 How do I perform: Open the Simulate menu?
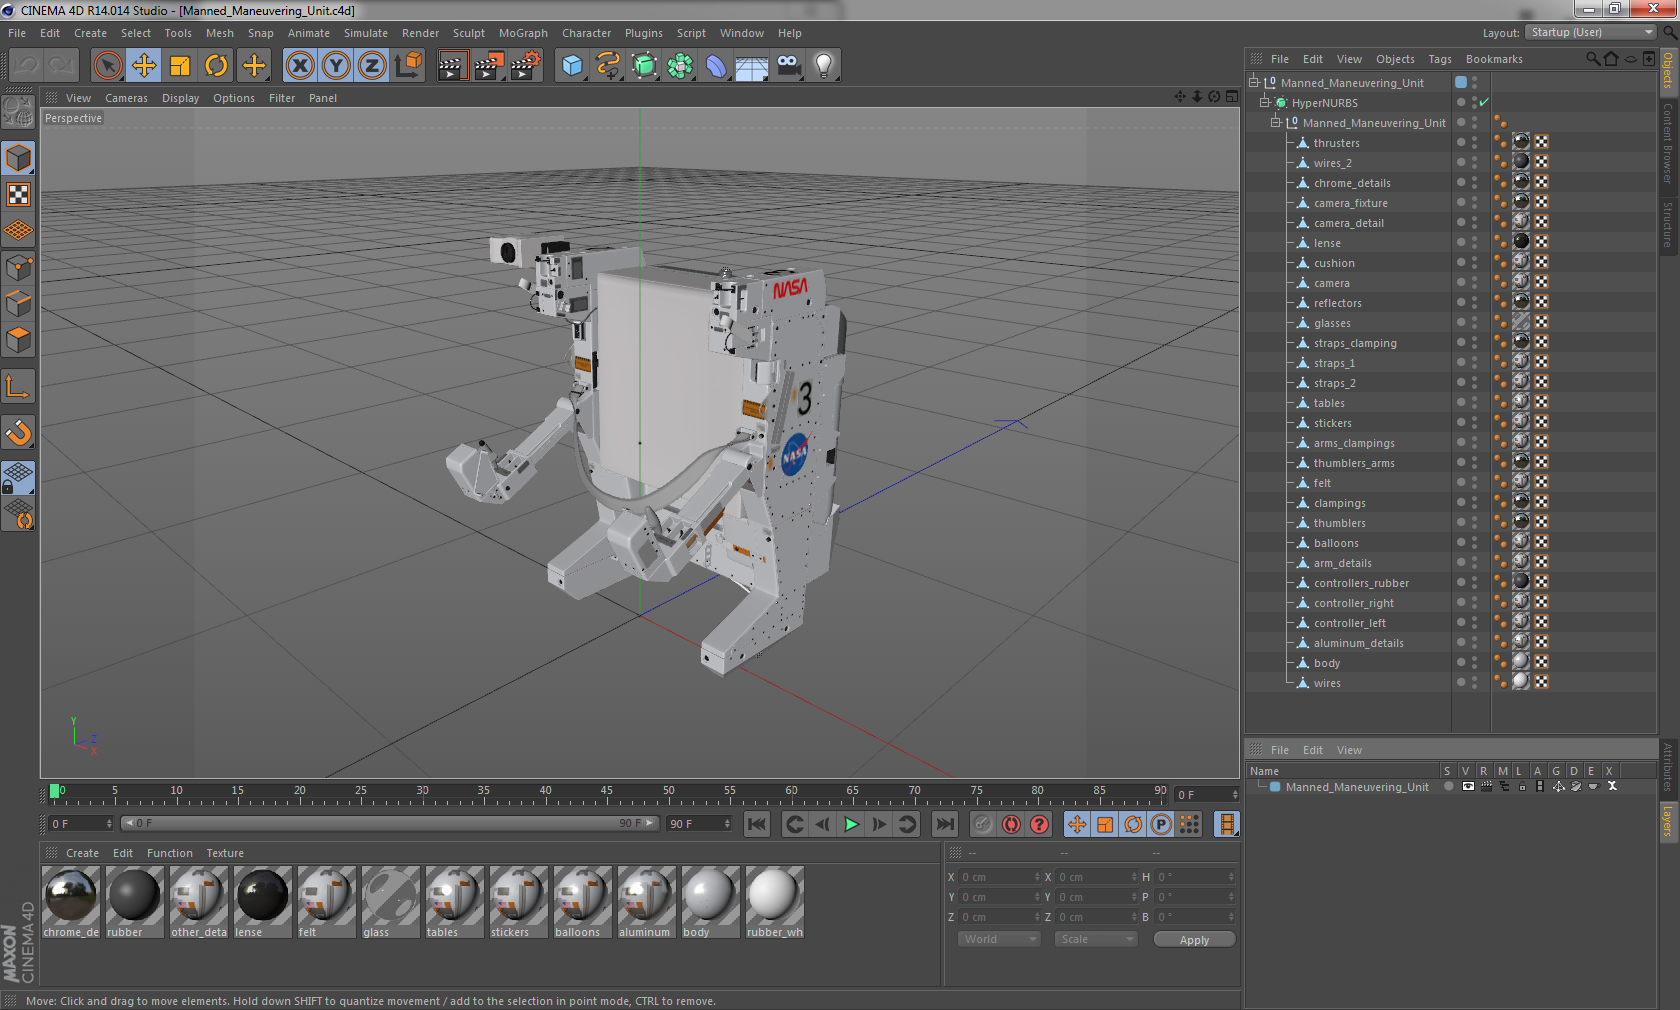pyautogui.click(x=366, y=33)
